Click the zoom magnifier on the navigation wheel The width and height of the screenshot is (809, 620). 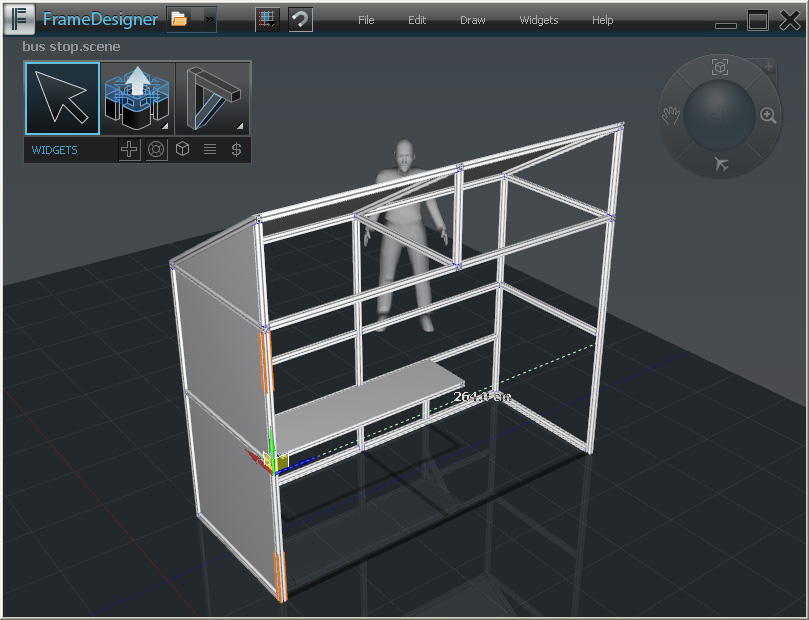click(768, 115)
